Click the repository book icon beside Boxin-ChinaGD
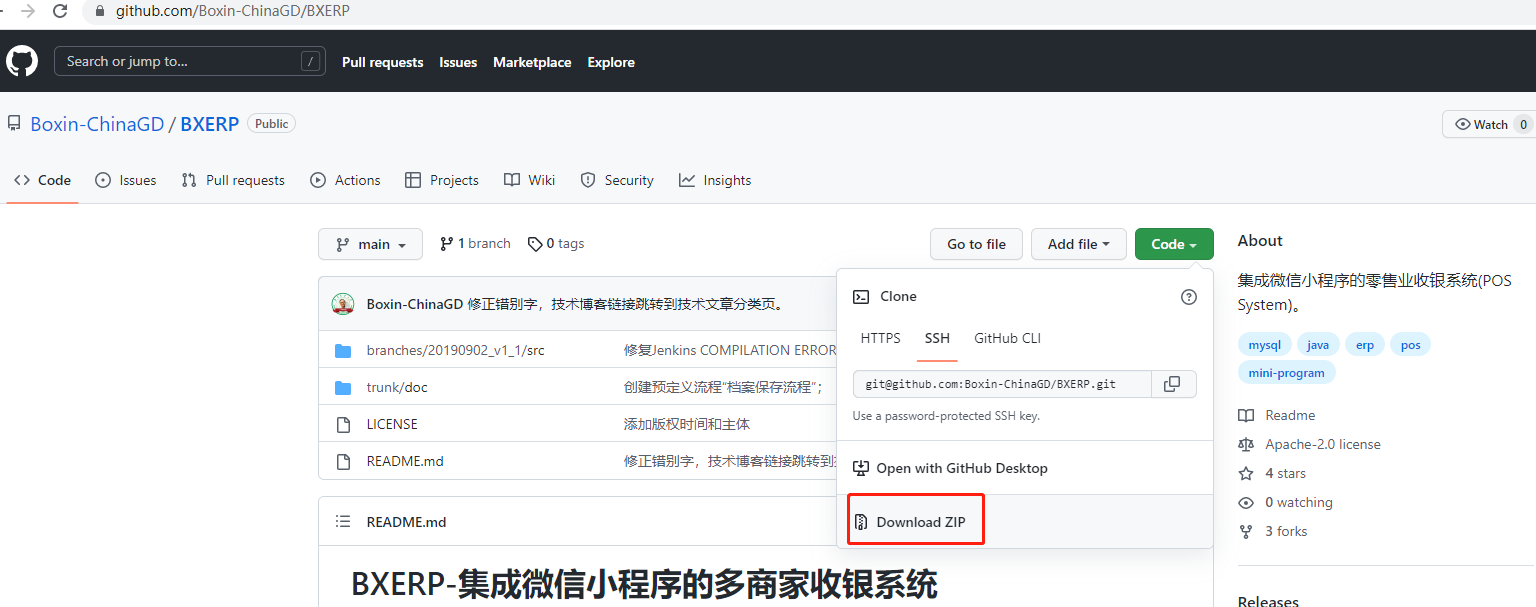1536x607 pixels. [14, 124]
